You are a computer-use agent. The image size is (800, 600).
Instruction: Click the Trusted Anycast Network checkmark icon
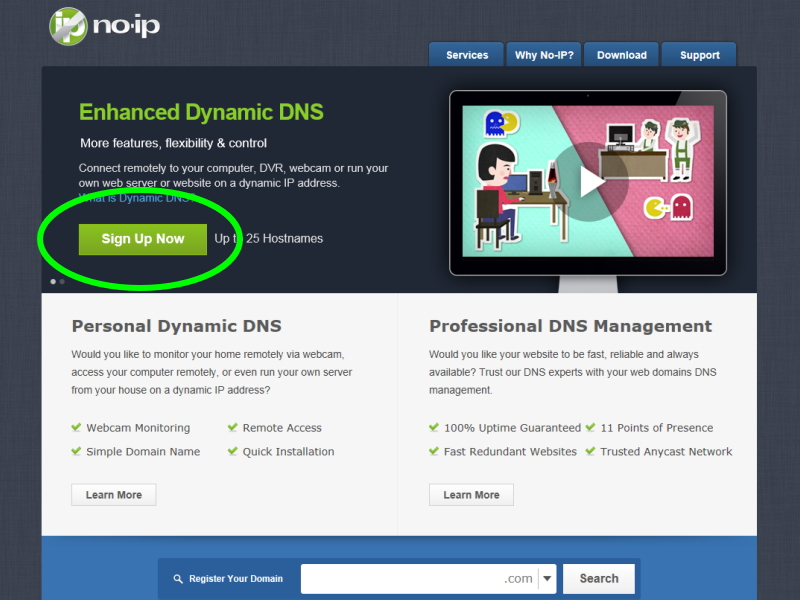coord(590,451)
